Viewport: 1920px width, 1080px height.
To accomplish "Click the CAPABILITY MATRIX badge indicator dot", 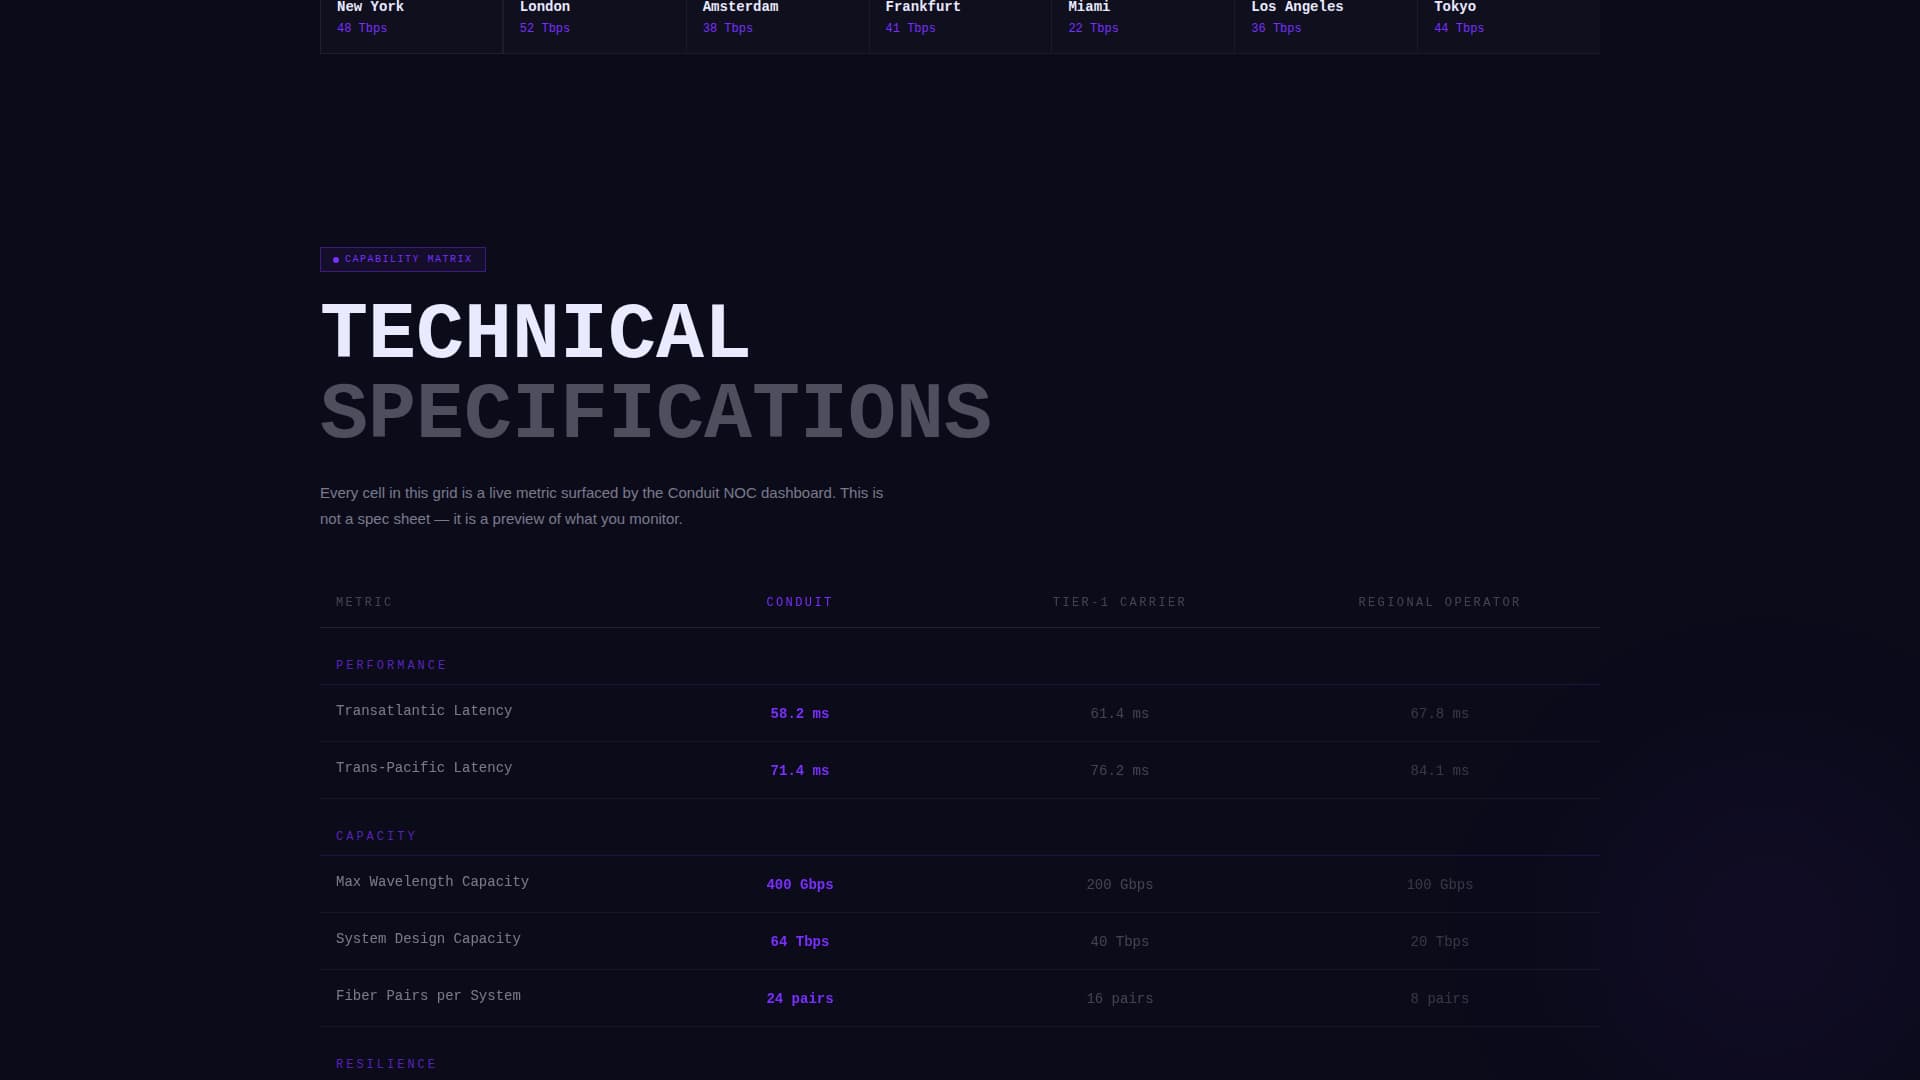I will point(335,259).
